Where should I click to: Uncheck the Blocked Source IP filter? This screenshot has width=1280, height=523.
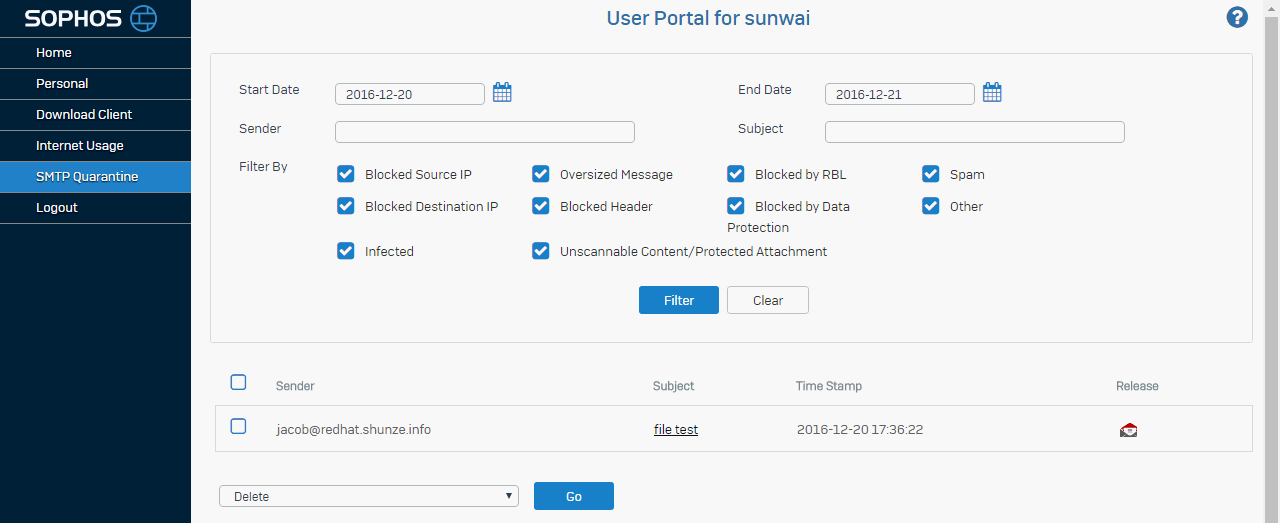346,174
